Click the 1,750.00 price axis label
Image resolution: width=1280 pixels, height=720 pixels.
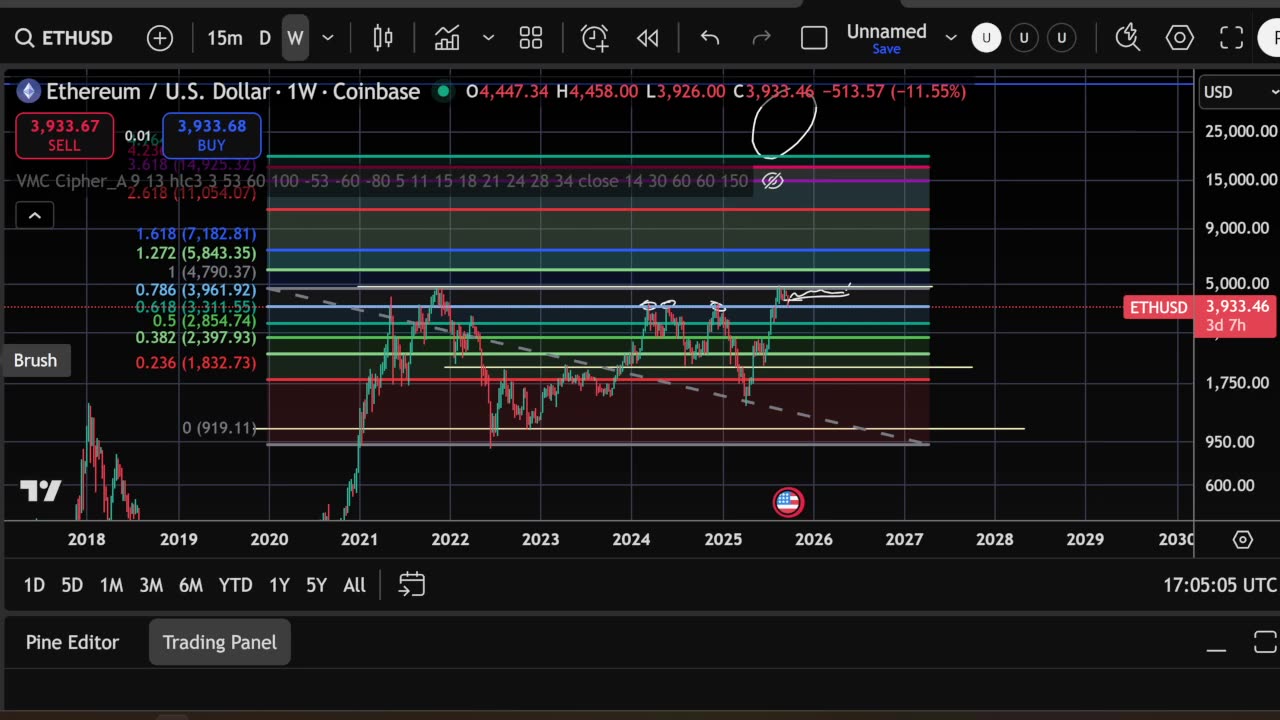coord(1237,383)
